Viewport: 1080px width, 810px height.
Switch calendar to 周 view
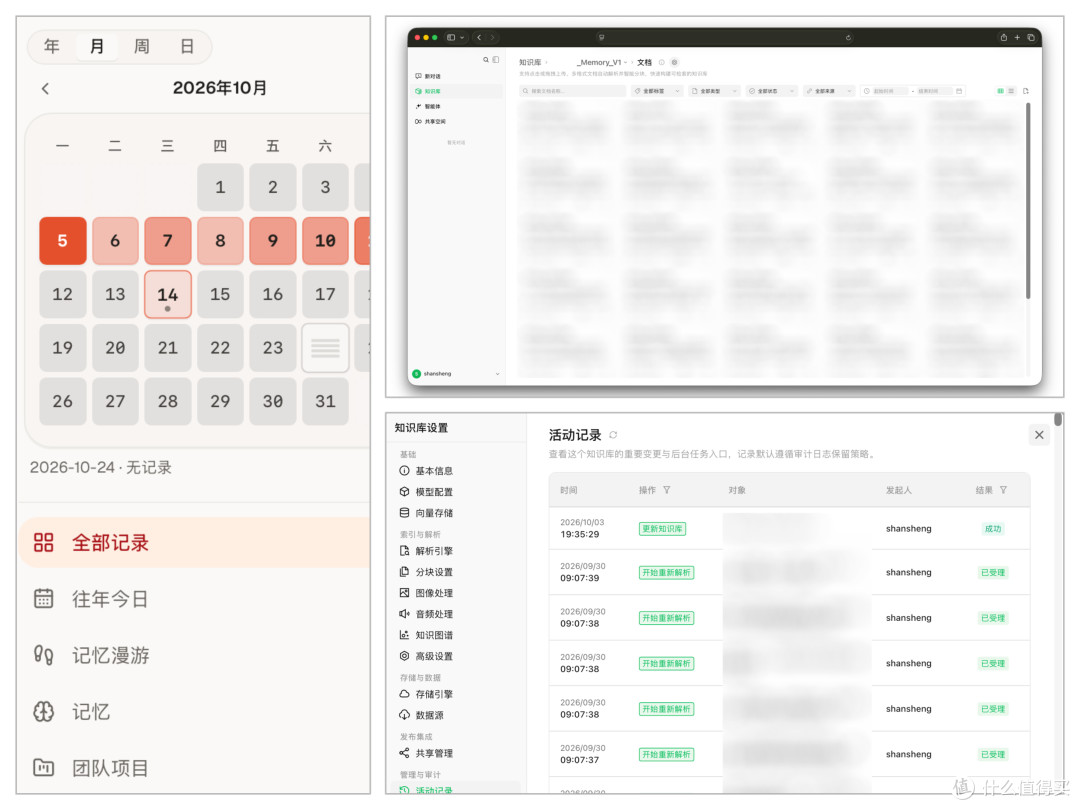(x=141, y=46)
